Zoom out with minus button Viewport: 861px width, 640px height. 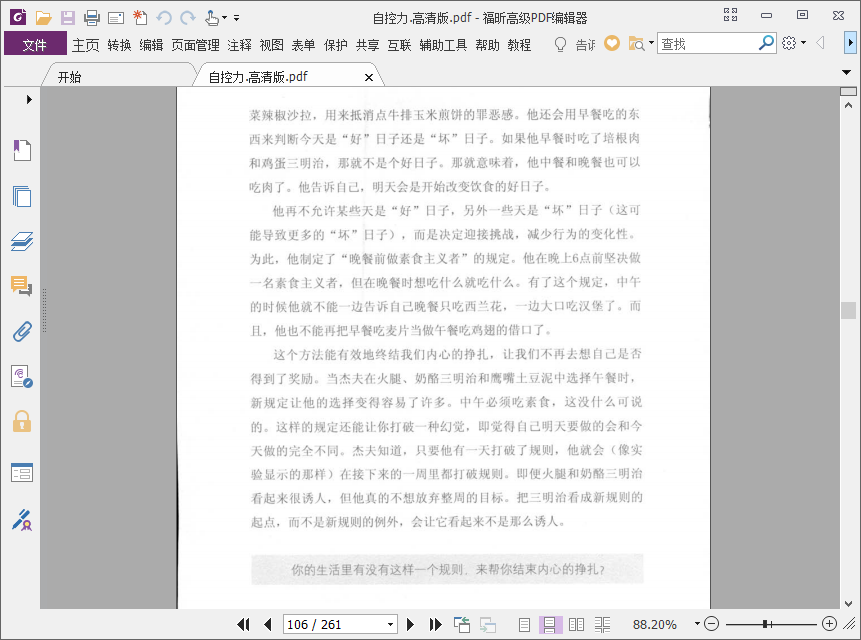711,624
